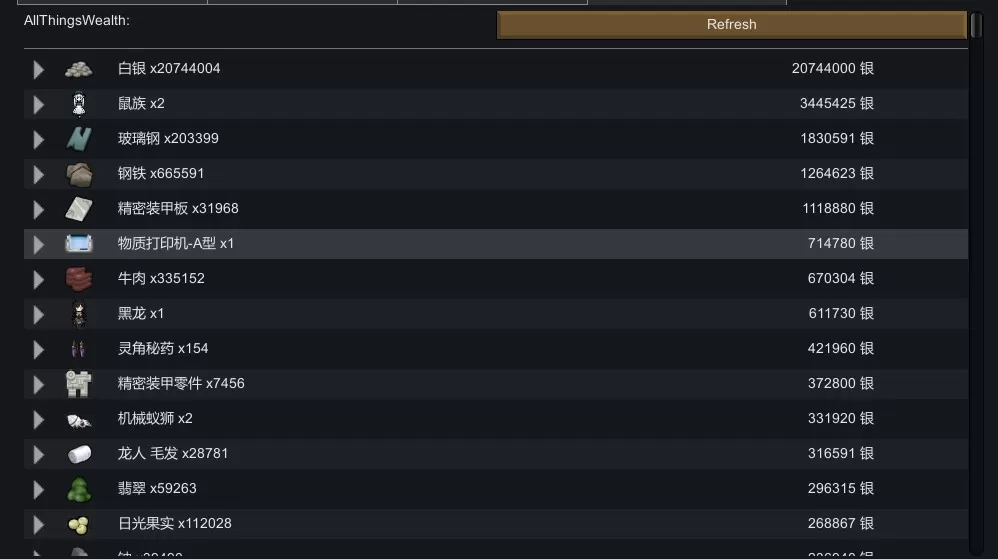Screen dimensions: 998x559
Task: Select the 精密装甲零件 x7456 row label
Action: point(181,383)
